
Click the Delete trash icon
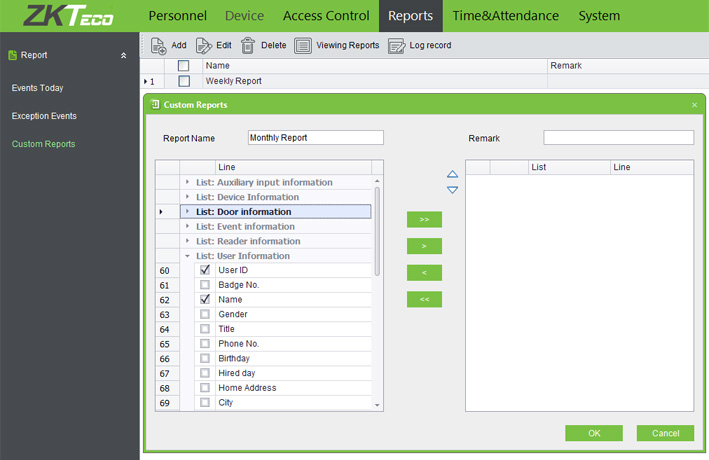tap(247, 46)
